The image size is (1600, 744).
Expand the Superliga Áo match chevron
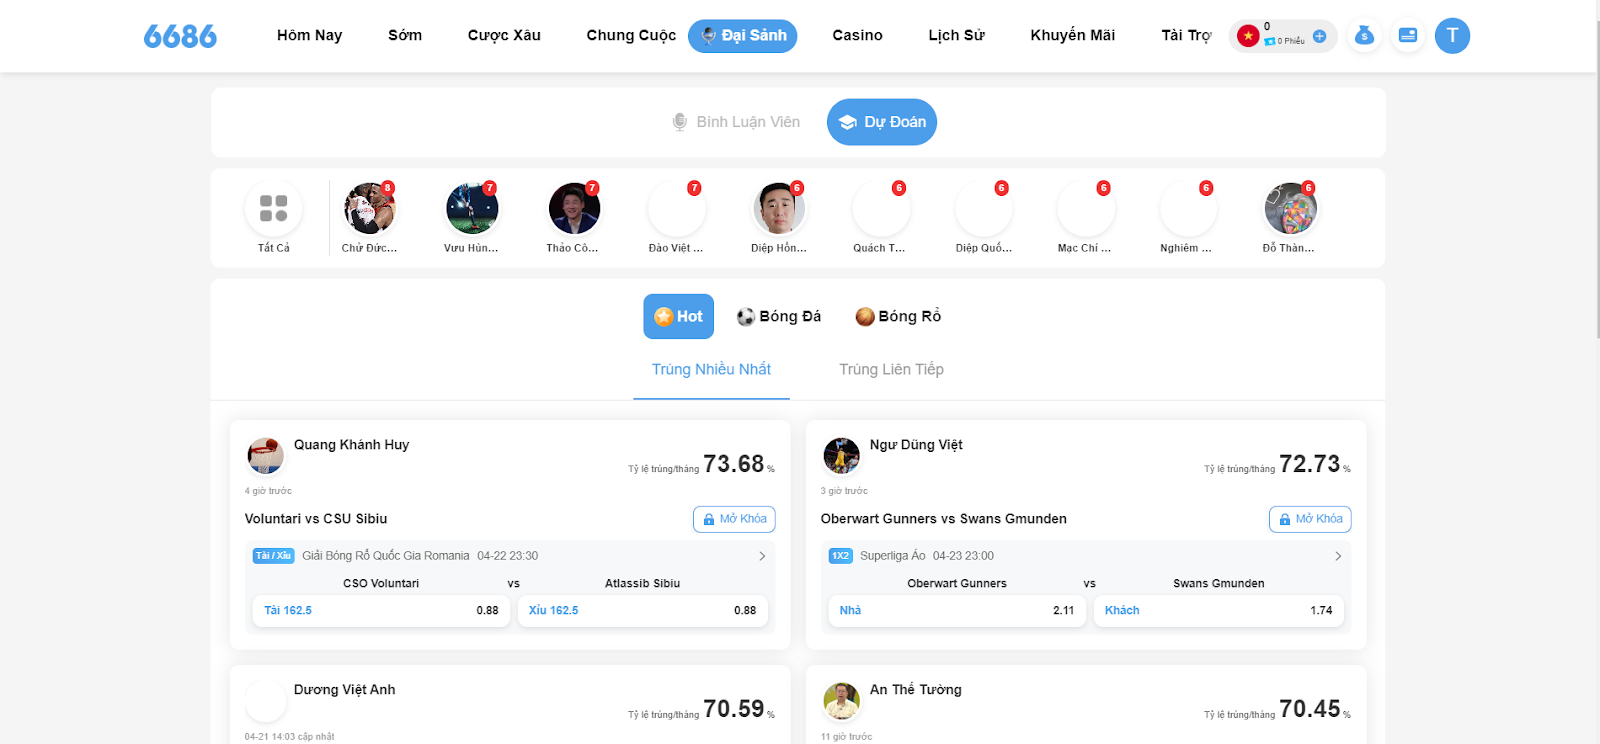click(x=1338, y=556)
